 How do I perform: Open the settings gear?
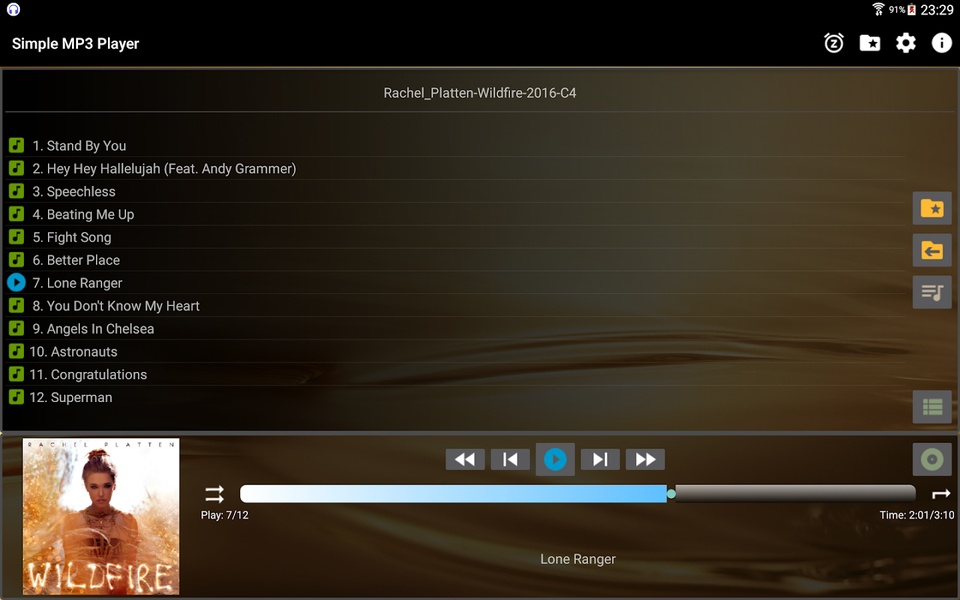[906, 43]
